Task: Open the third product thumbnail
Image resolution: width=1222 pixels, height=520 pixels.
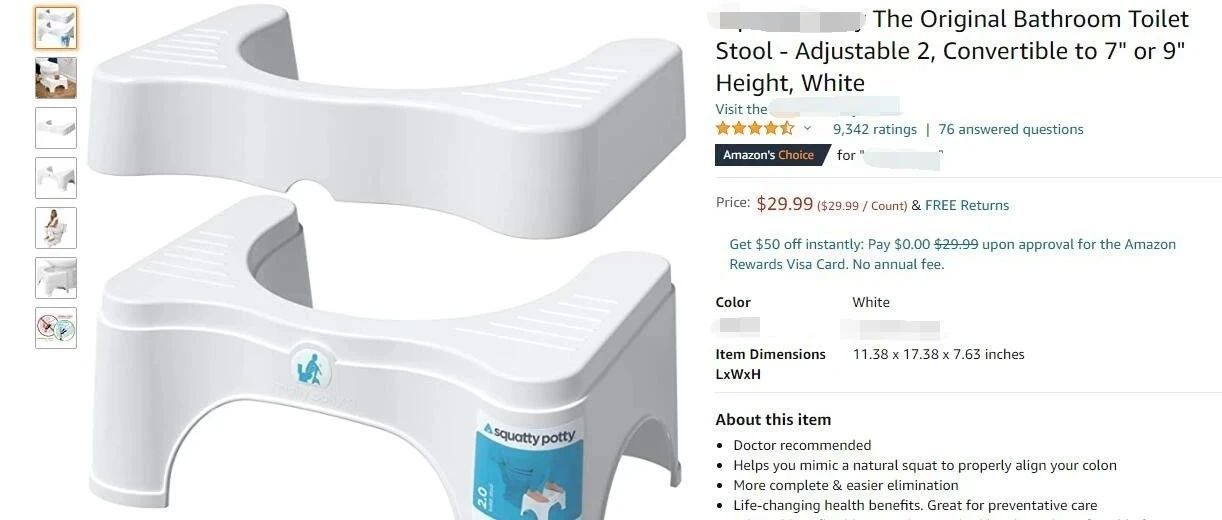Action: coord(56,128)
